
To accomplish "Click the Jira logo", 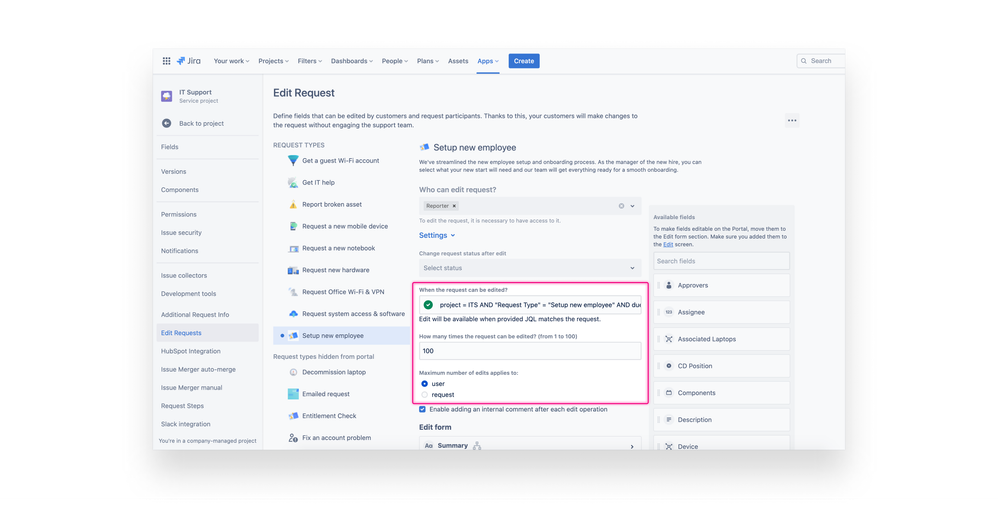I will coord(188,61).
